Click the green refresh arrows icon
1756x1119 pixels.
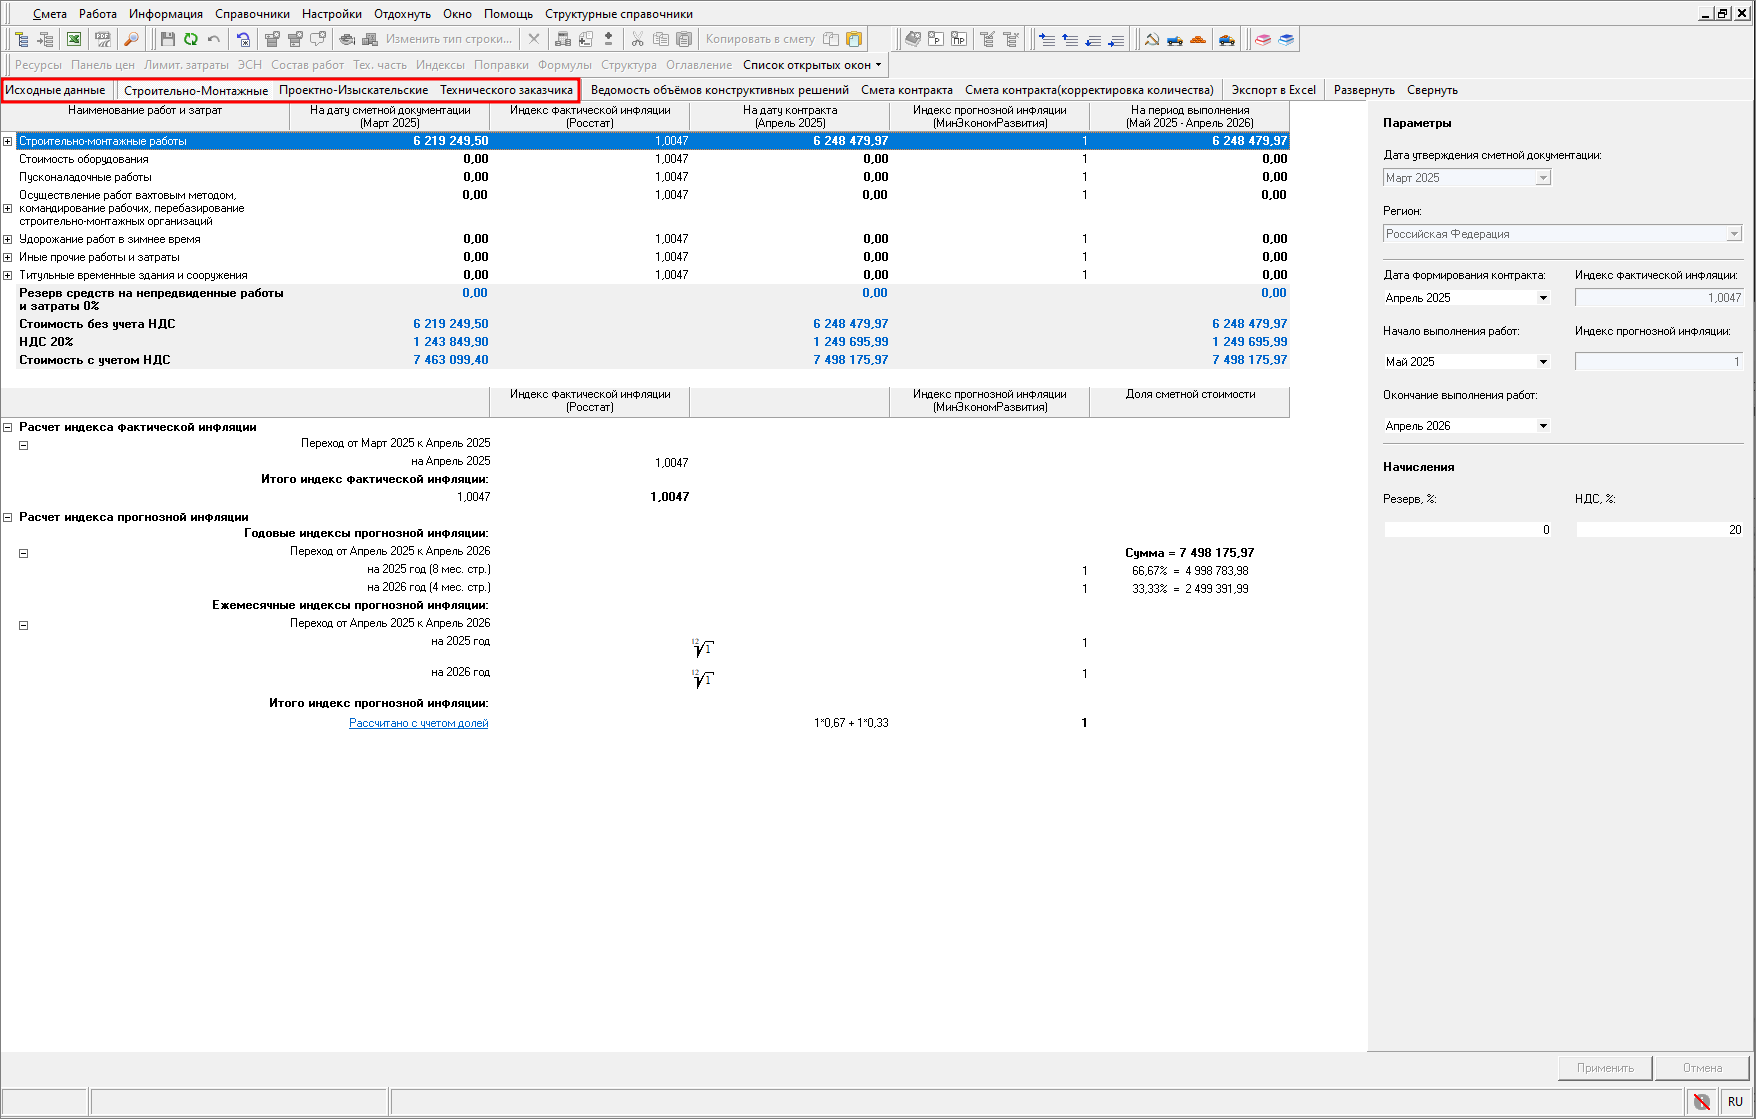[x=190, y=39]
